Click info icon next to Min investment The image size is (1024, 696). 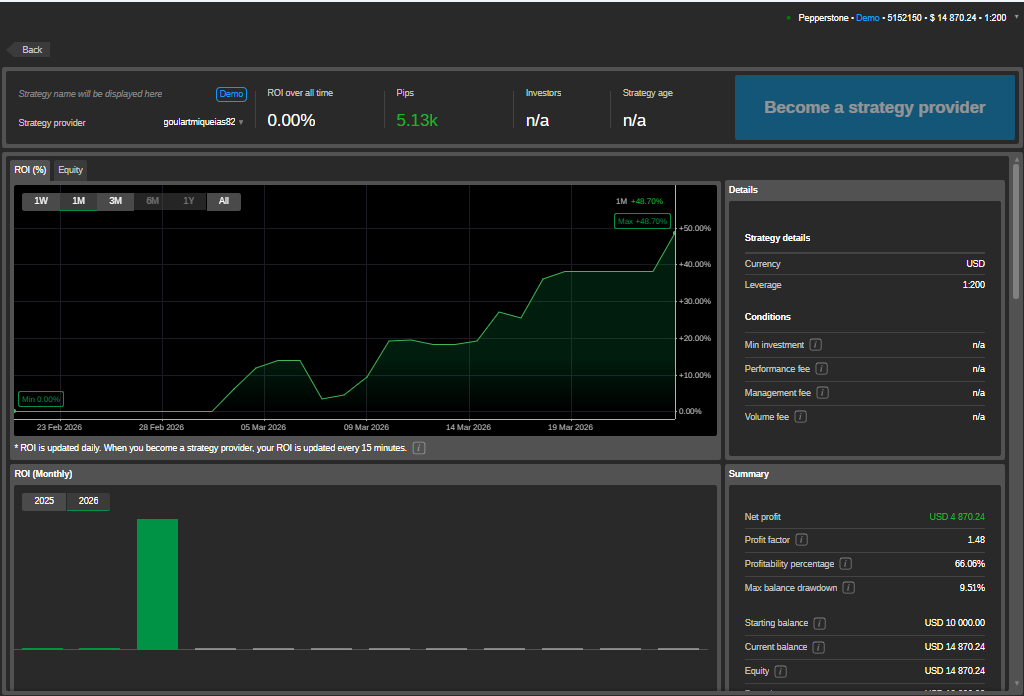pos(816,345)
